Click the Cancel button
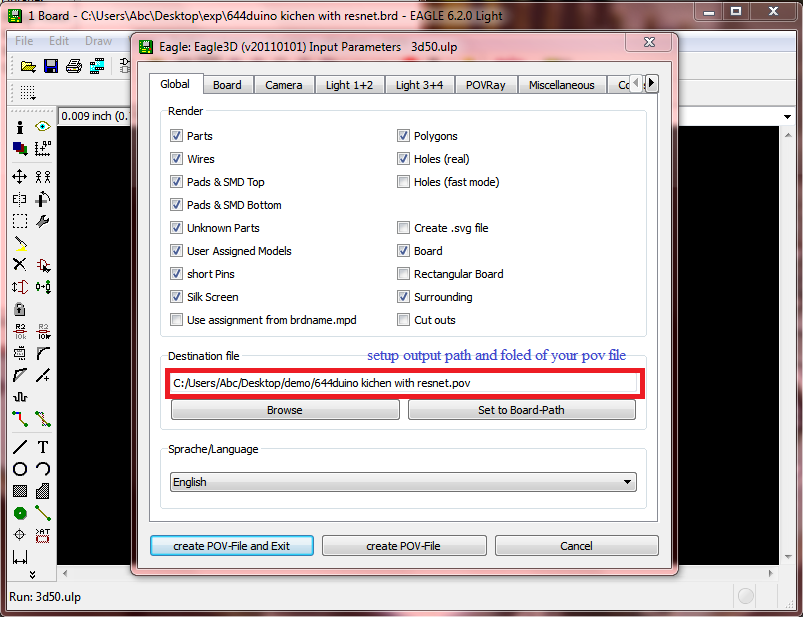The height and width of the screenshot is (617, 803). 576,546
